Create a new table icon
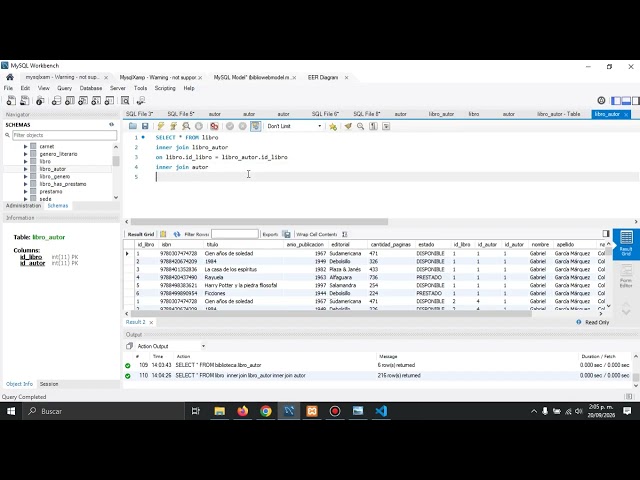 (x=70, y=100)
